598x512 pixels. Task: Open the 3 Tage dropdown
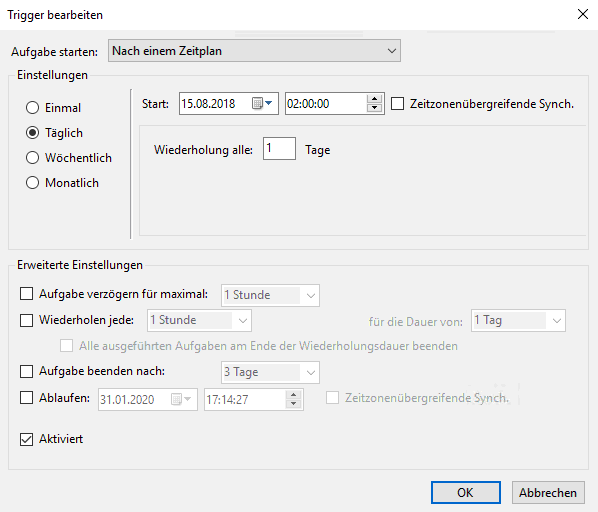(x=270, y=372)
